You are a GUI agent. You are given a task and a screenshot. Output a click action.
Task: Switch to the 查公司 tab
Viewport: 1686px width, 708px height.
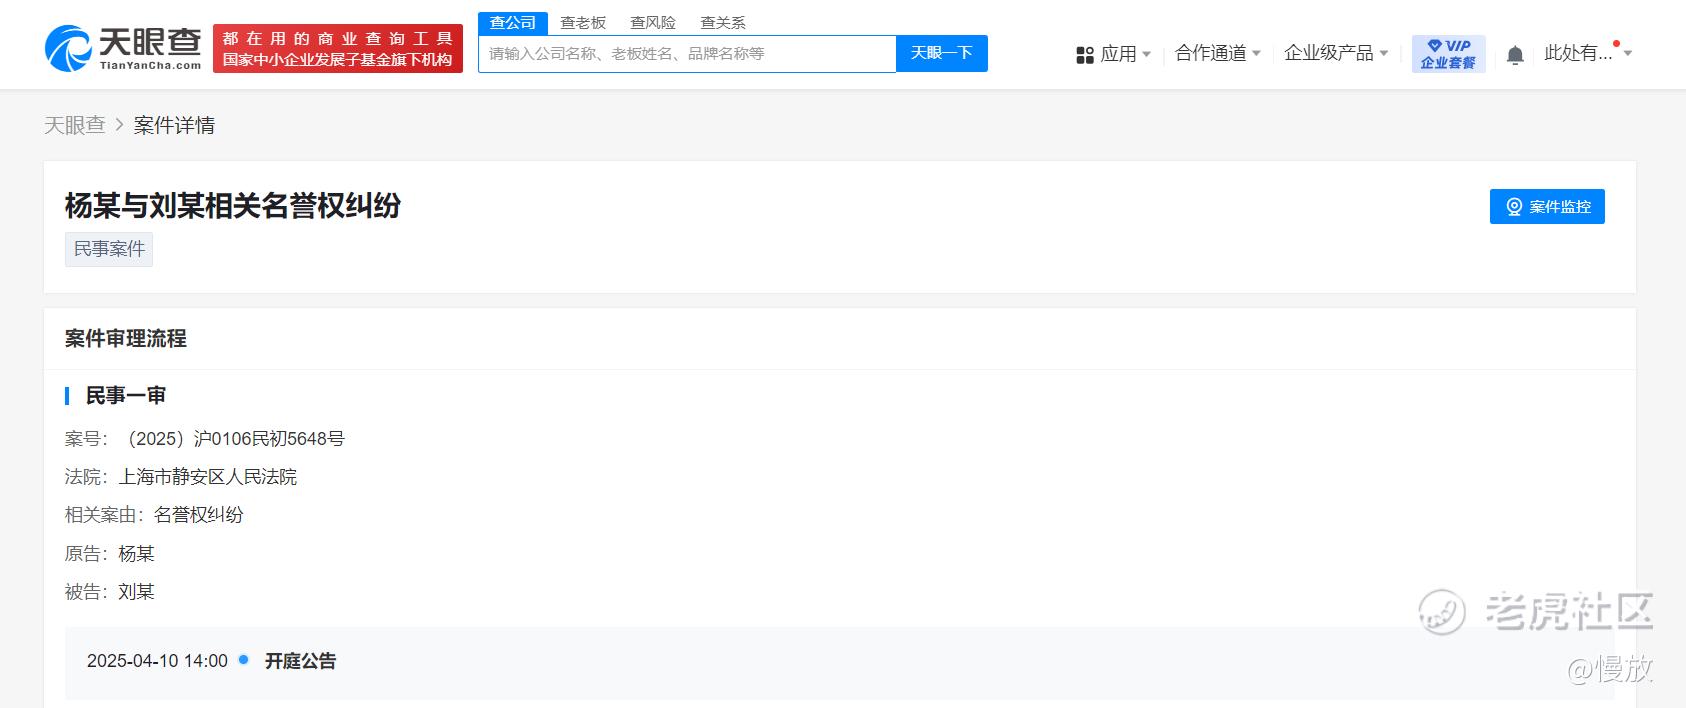coord(513,23)
